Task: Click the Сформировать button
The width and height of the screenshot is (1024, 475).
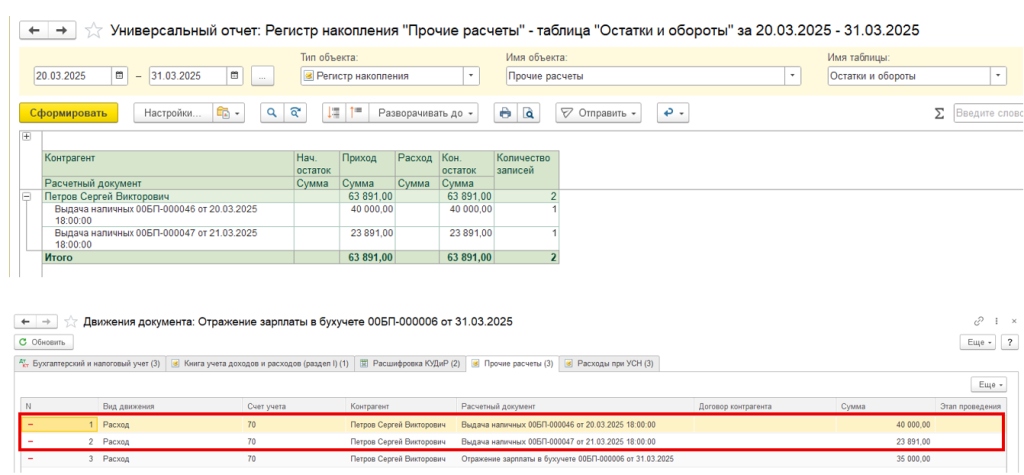Action: click(x=69, y=113)
